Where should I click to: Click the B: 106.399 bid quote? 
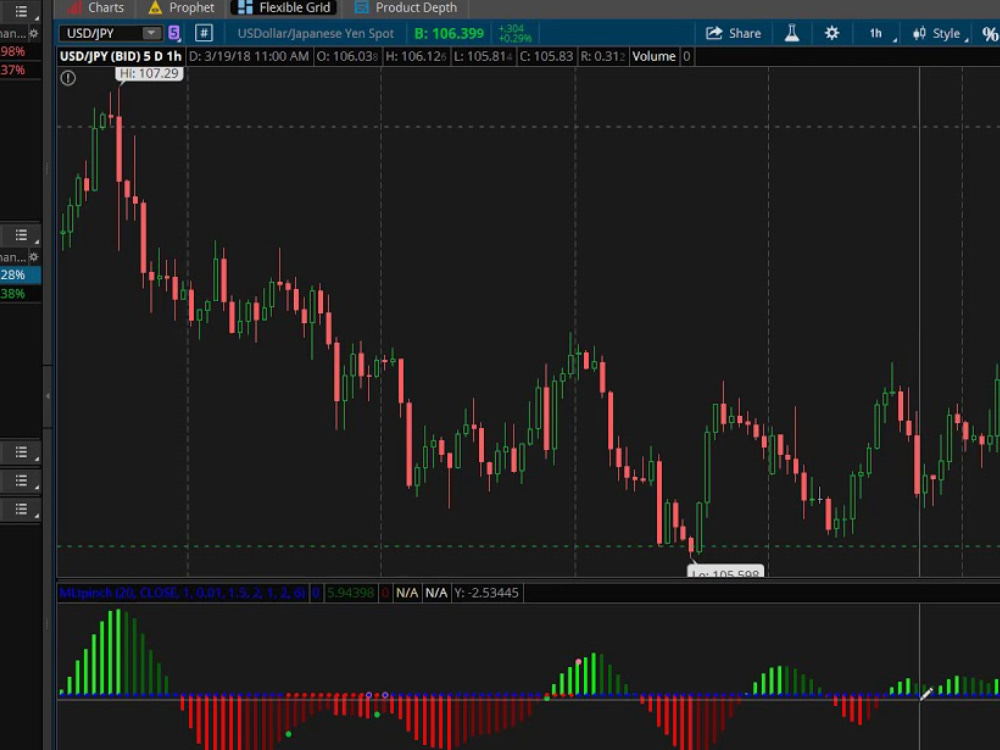(x=449, y=33)
